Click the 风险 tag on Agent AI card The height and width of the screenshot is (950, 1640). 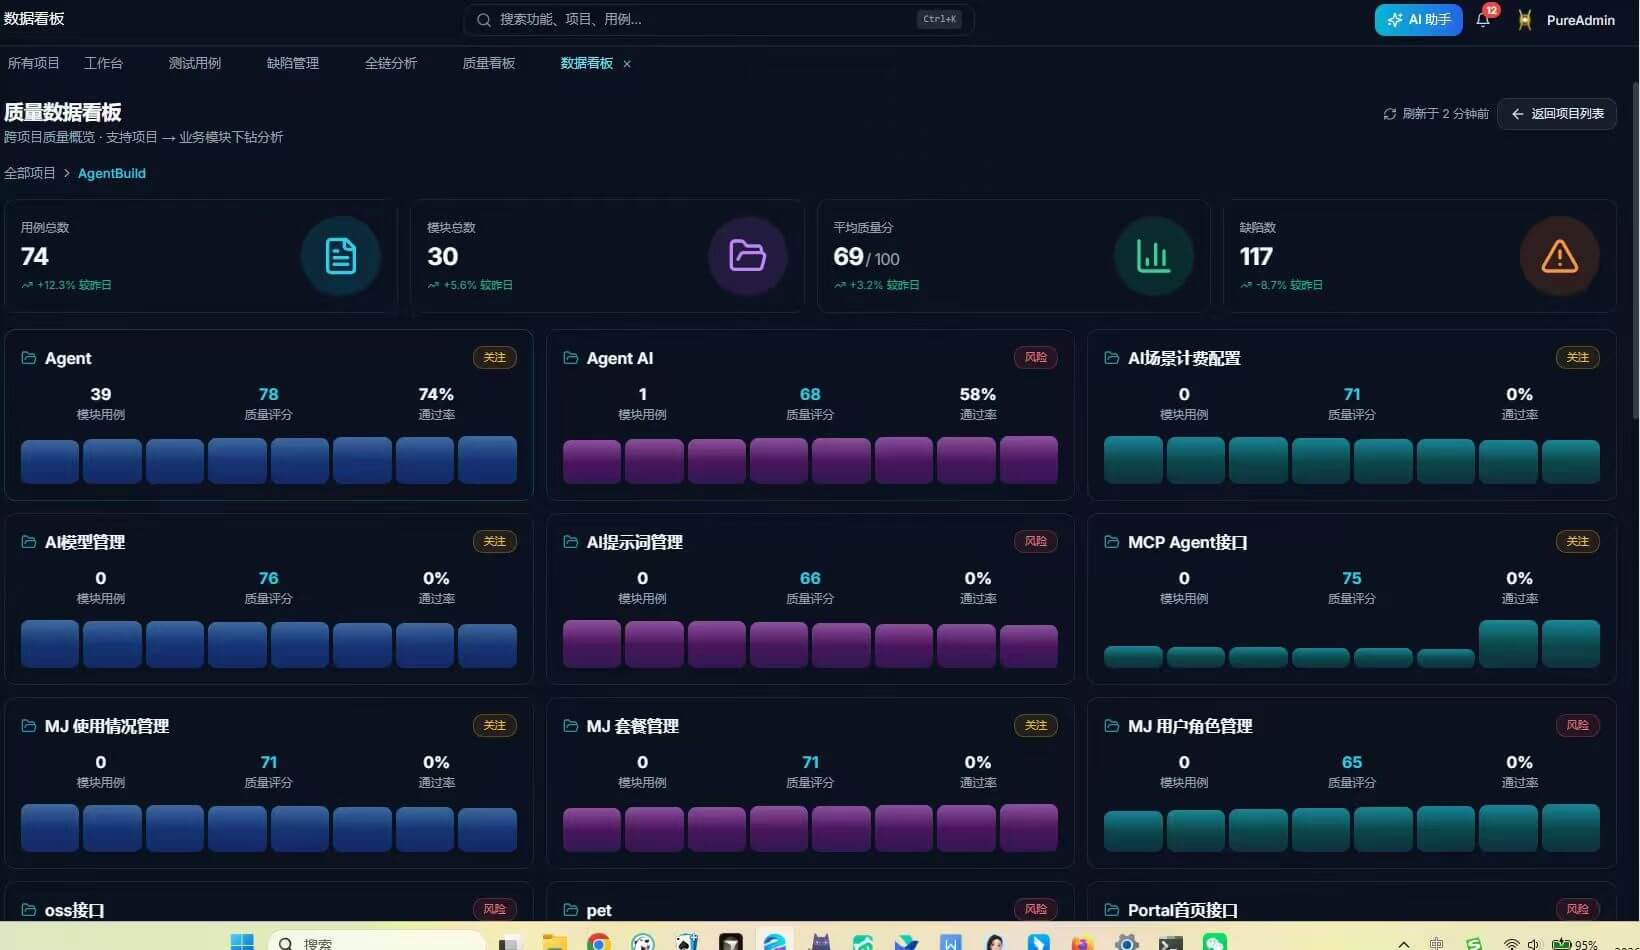tap(1036, 358)
